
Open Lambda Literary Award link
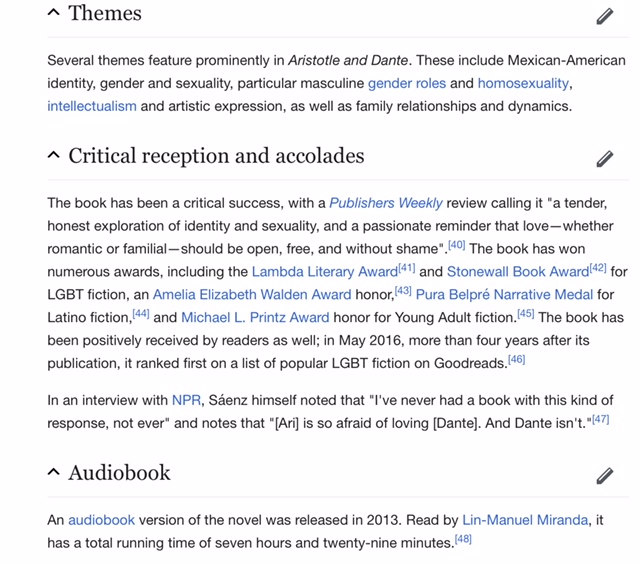325,272
